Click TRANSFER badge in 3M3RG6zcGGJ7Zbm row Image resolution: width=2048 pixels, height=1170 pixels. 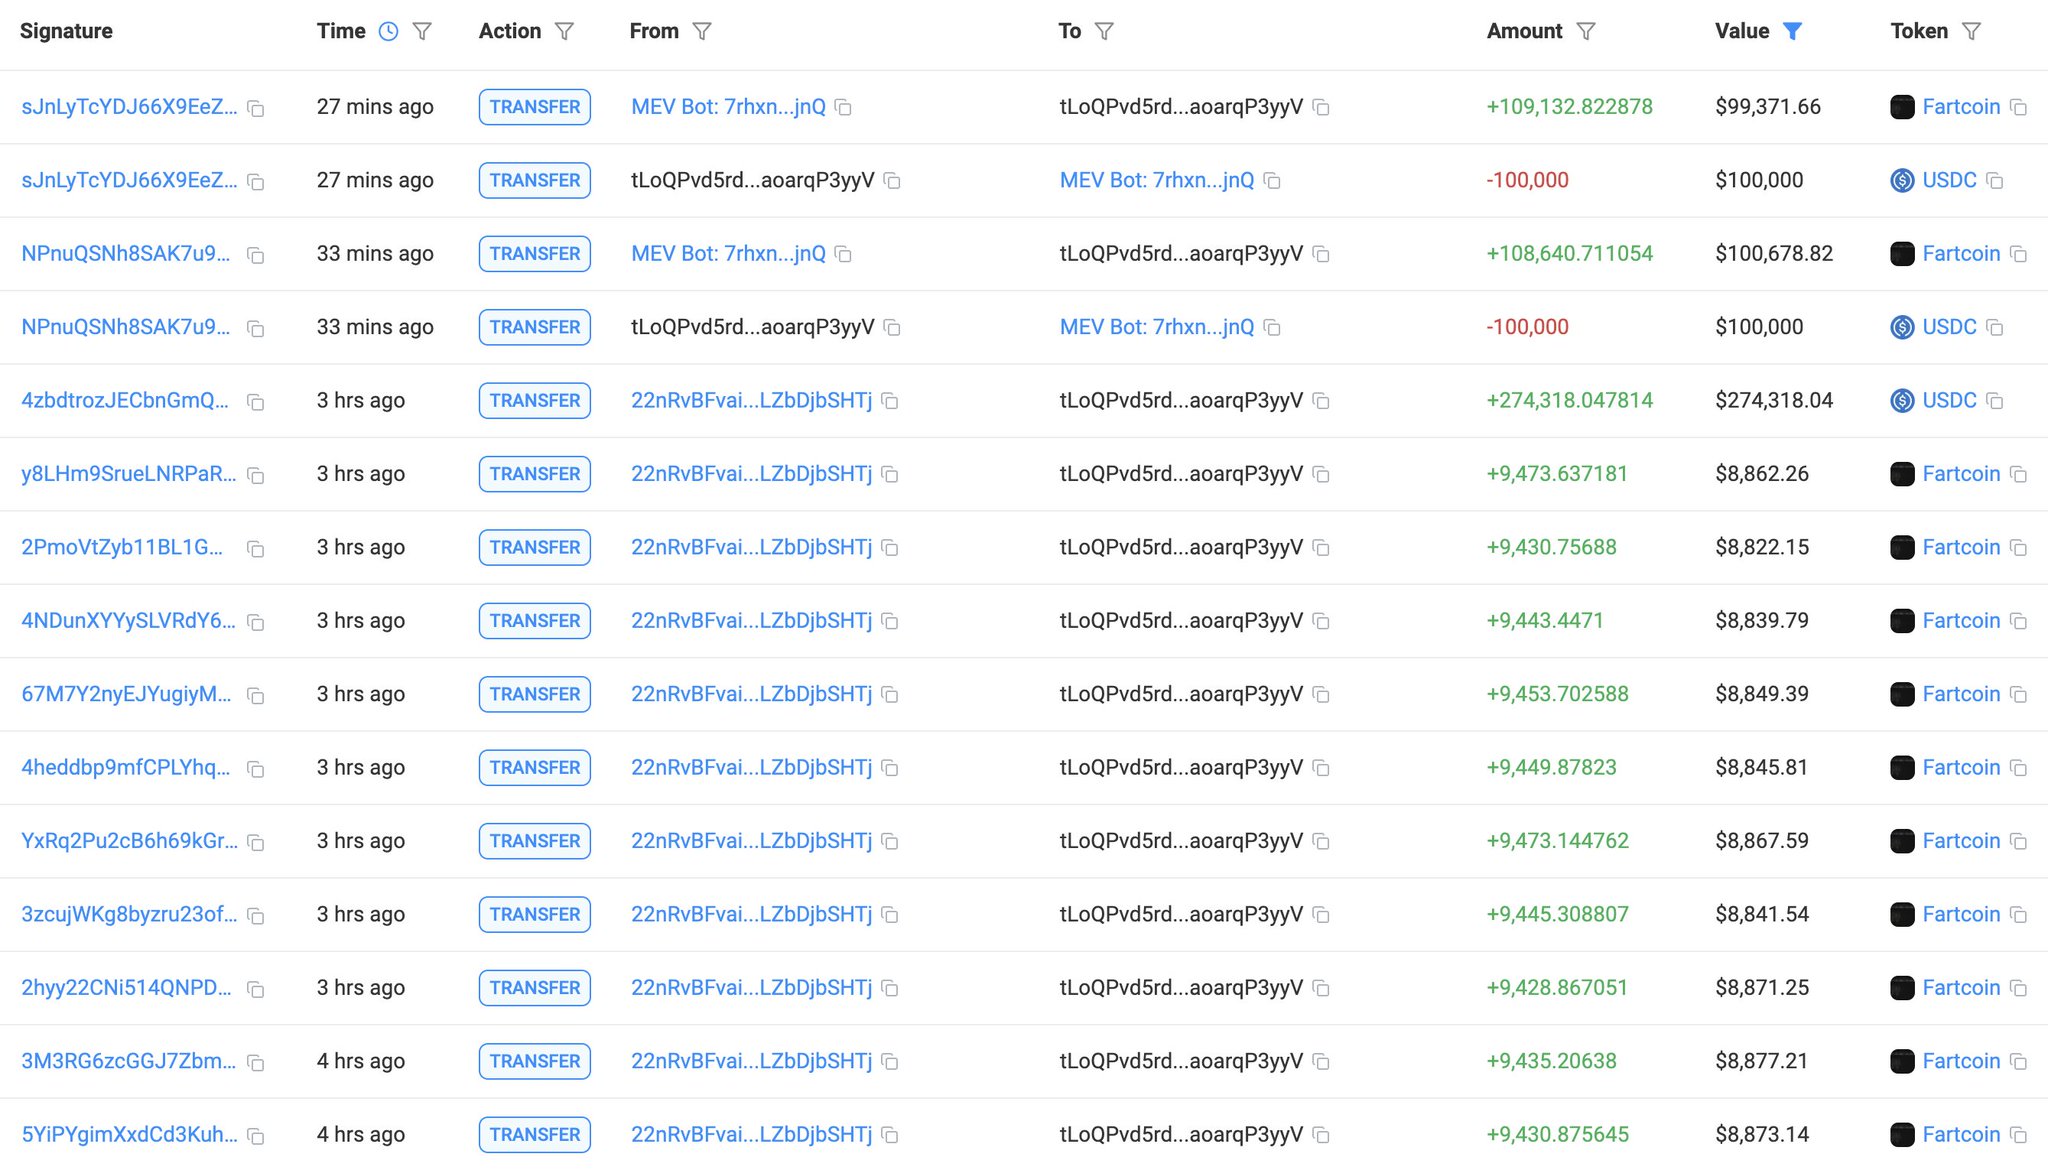535,1061
